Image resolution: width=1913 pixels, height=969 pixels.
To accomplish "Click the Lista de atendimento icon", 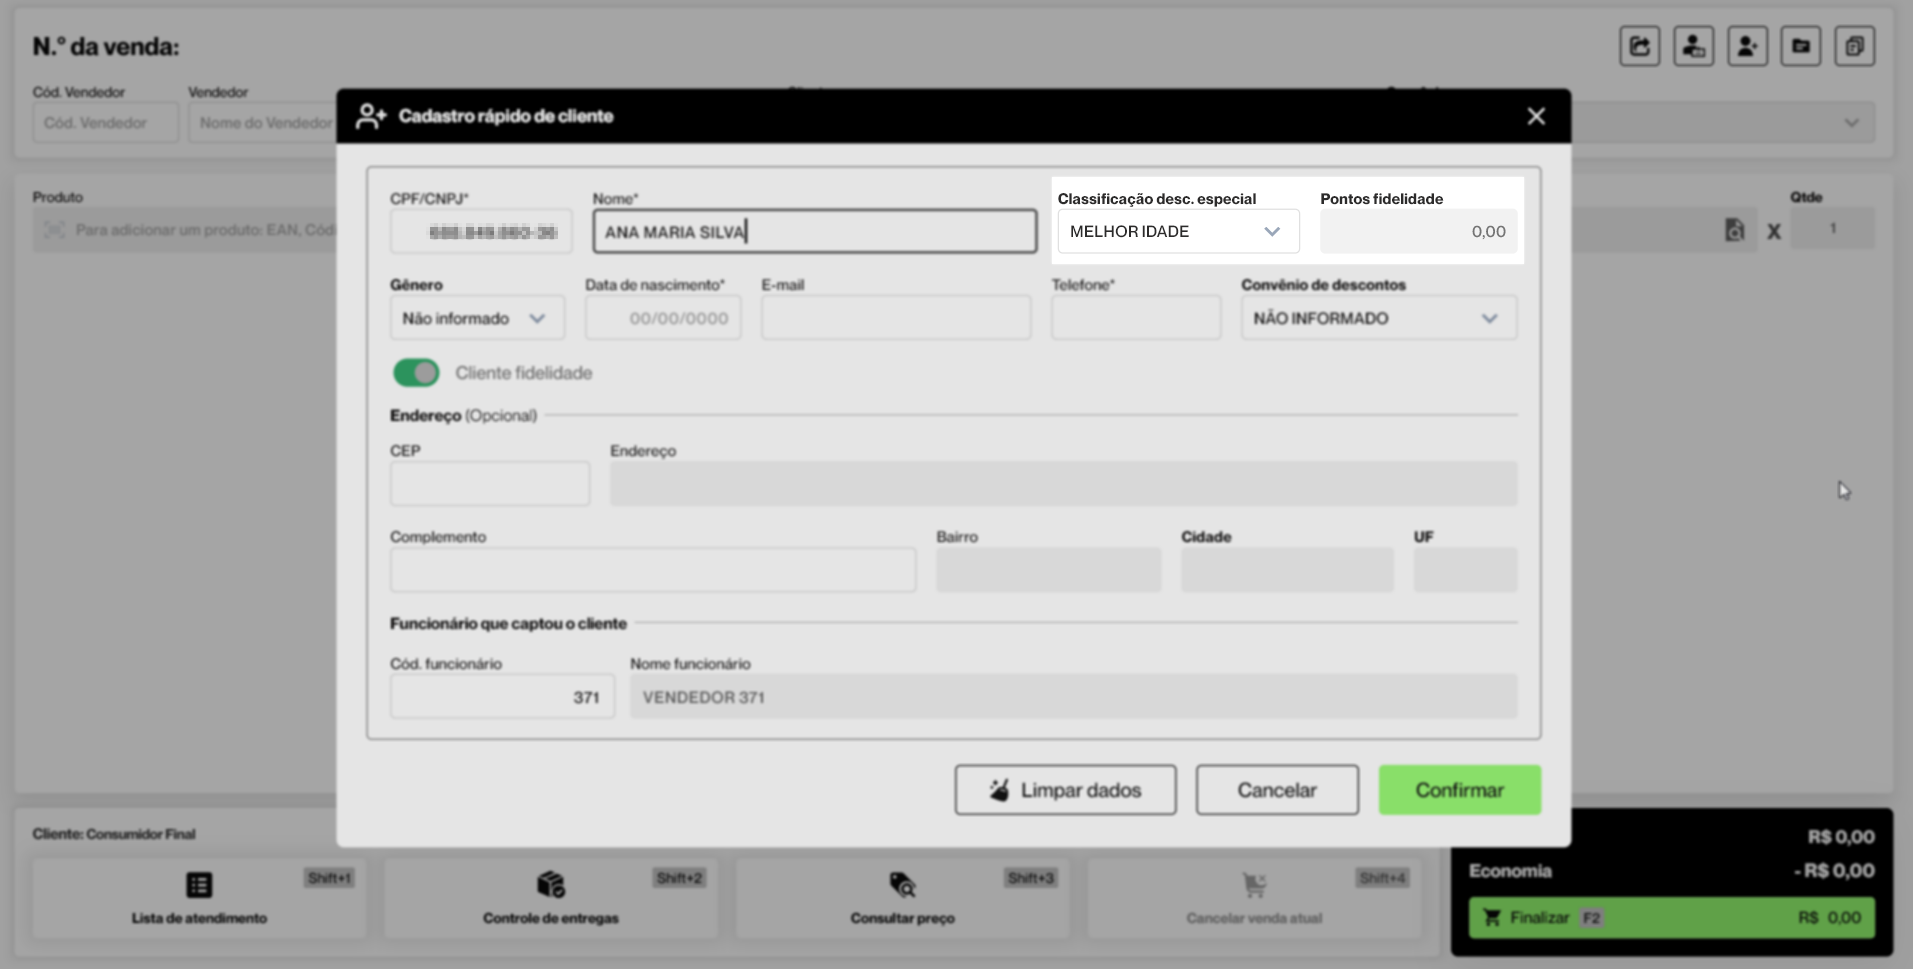I will click(x=199, y=885).
